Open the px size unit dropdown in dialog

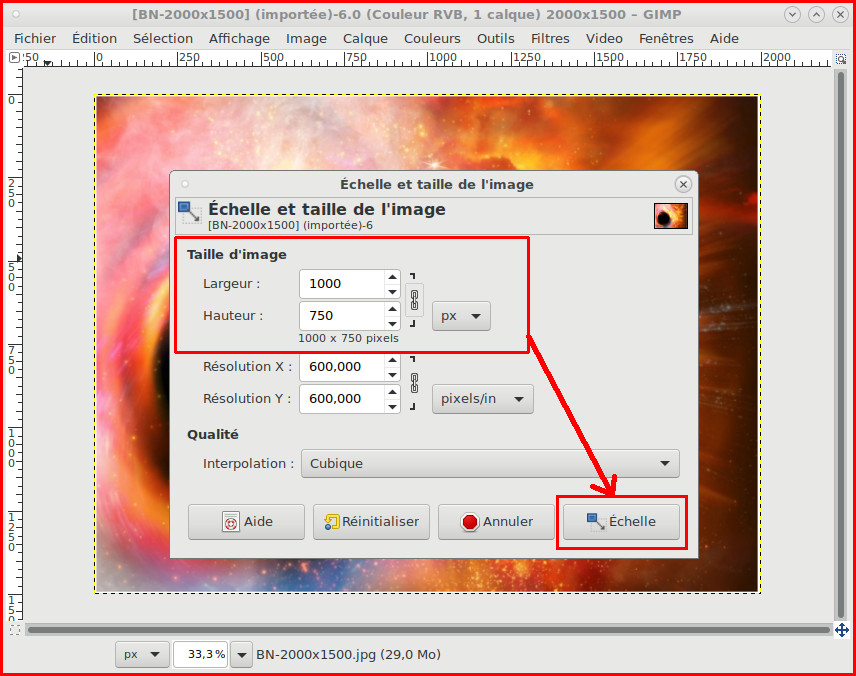coord(461,316)
